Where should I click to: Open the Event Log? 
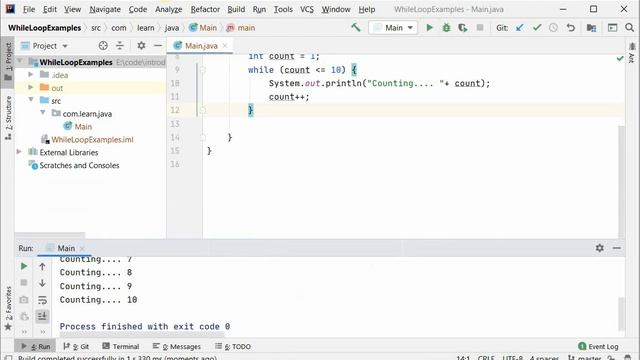(598, 346)
